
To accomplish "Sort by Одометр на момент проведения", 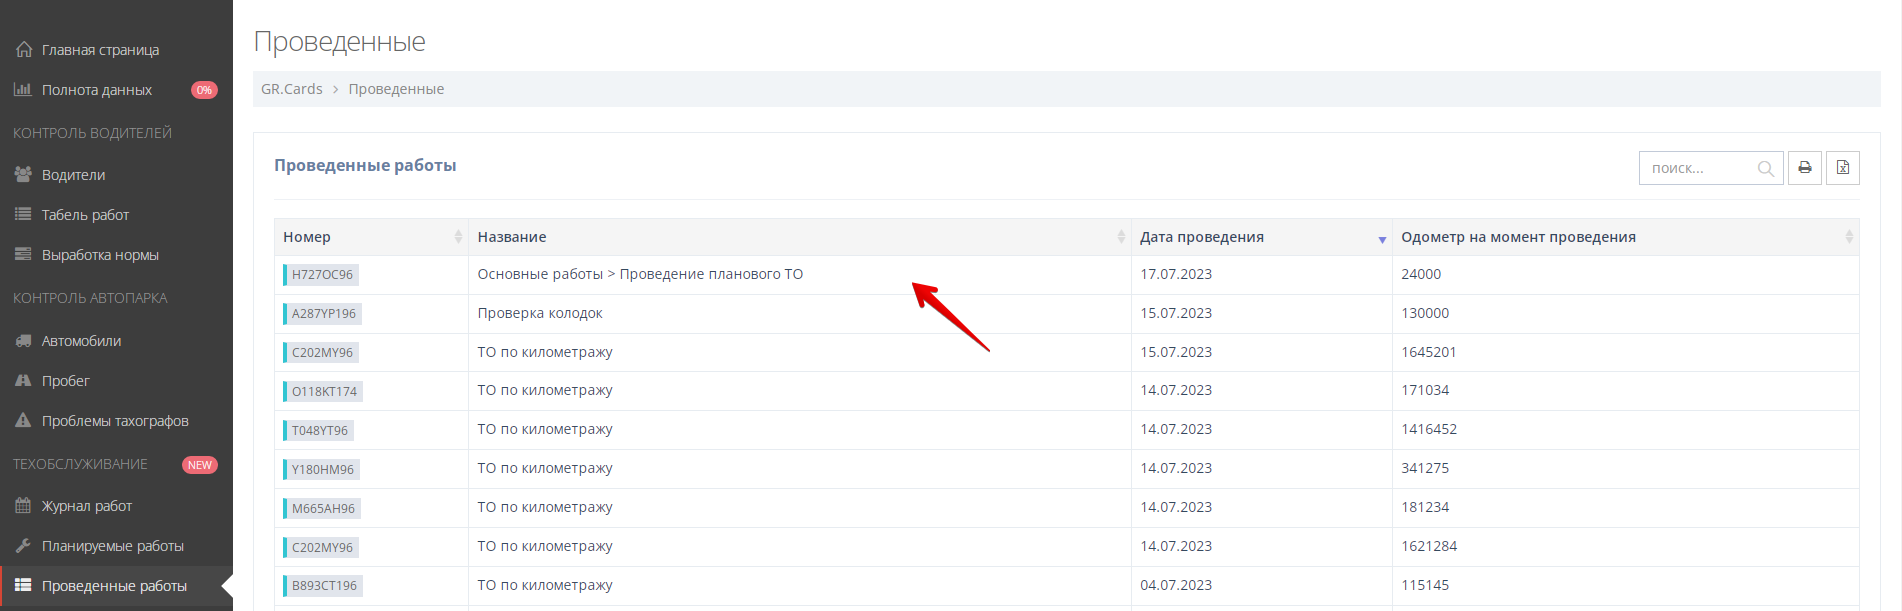I will coord(1848,237).
